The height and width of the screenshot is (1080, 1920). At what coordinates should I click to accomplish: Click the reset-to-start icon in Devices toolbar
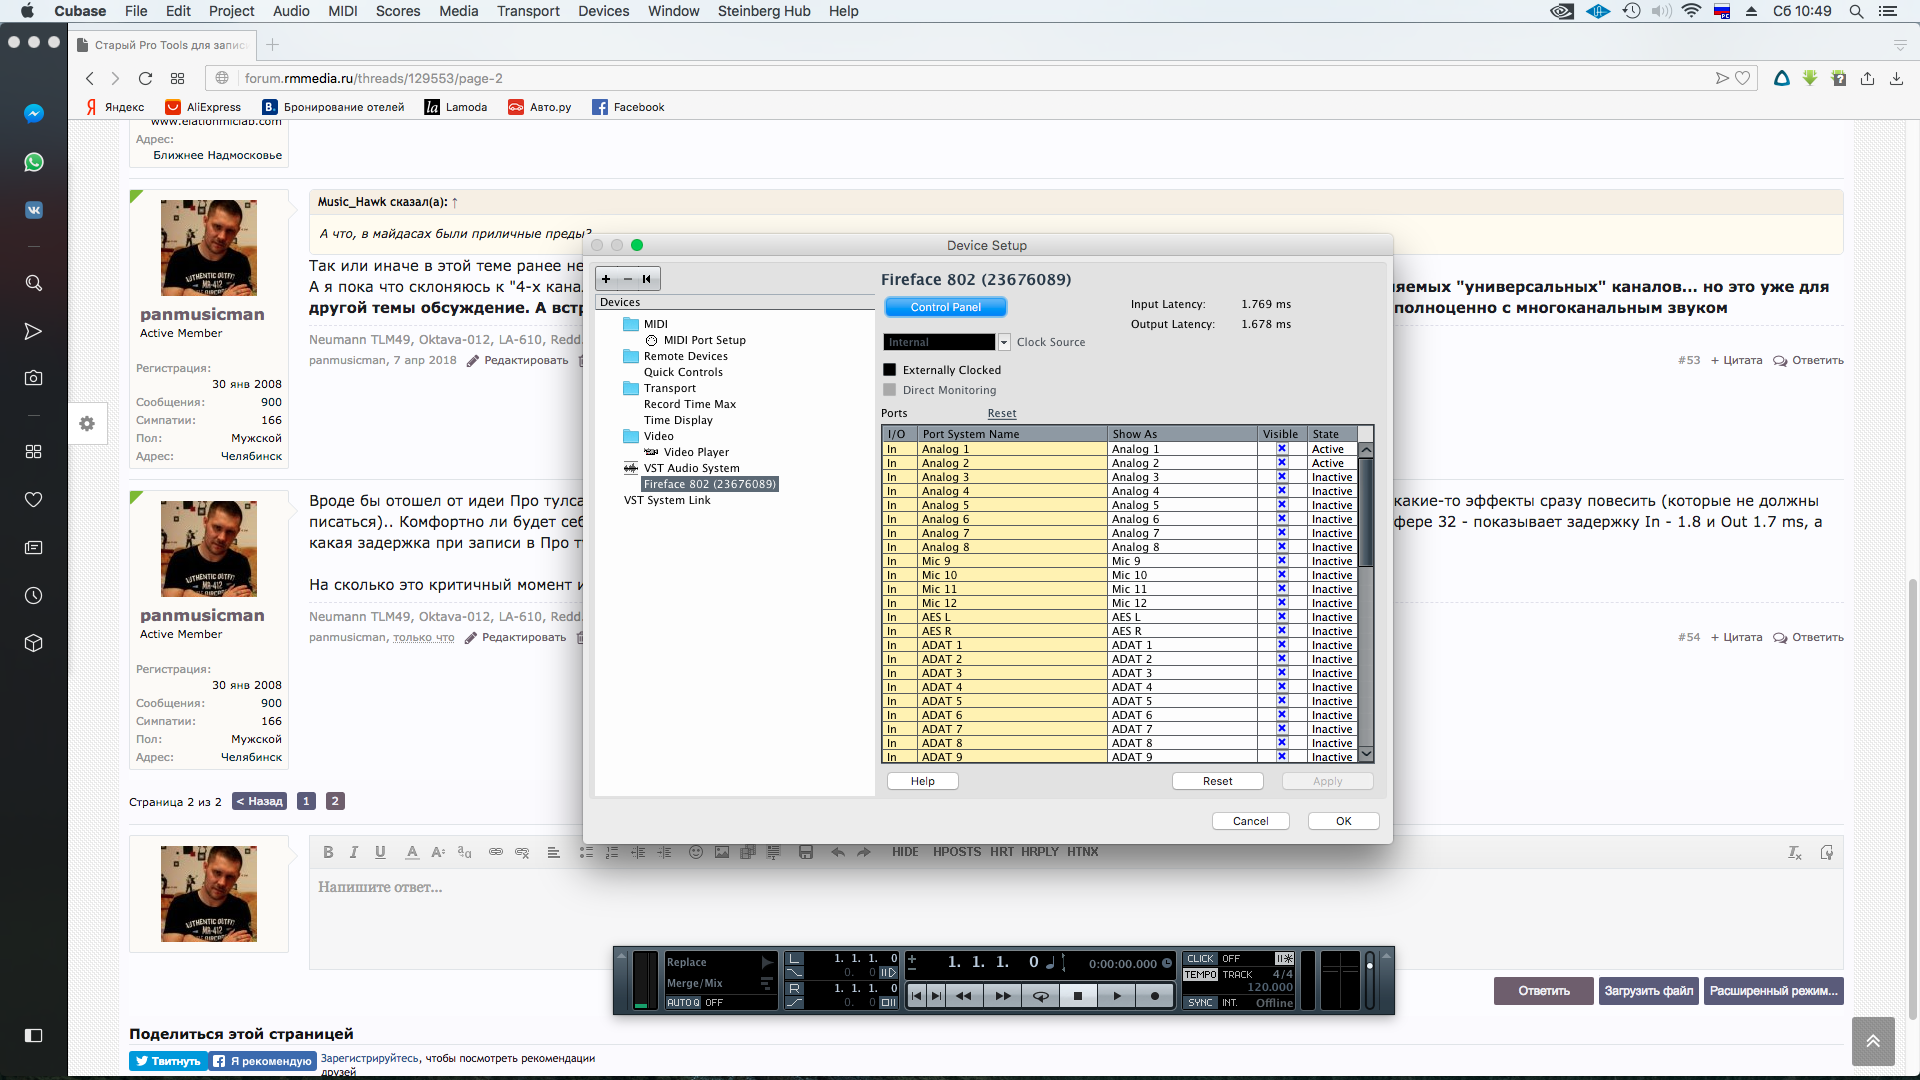pyautogui.click(x=647, y=279)
